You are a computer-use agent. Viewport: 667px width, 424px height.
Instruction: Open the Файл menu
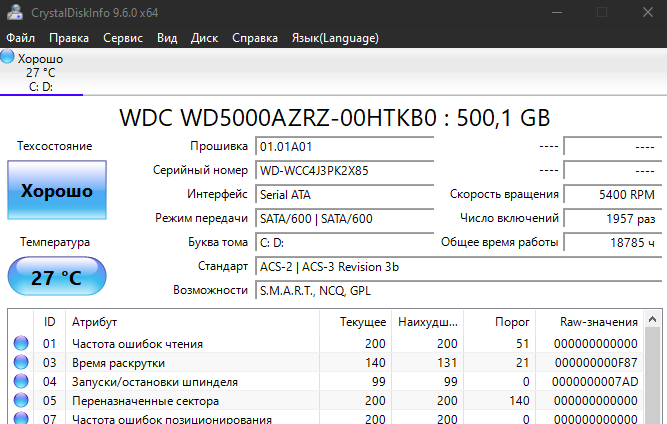point(20,38)
